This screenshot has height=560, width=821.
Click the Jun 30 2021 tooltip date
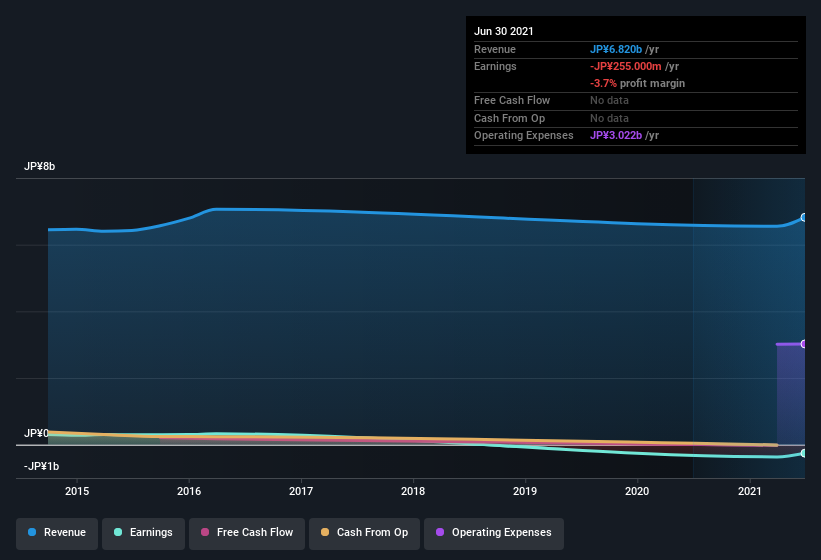[x=504, y=31]
